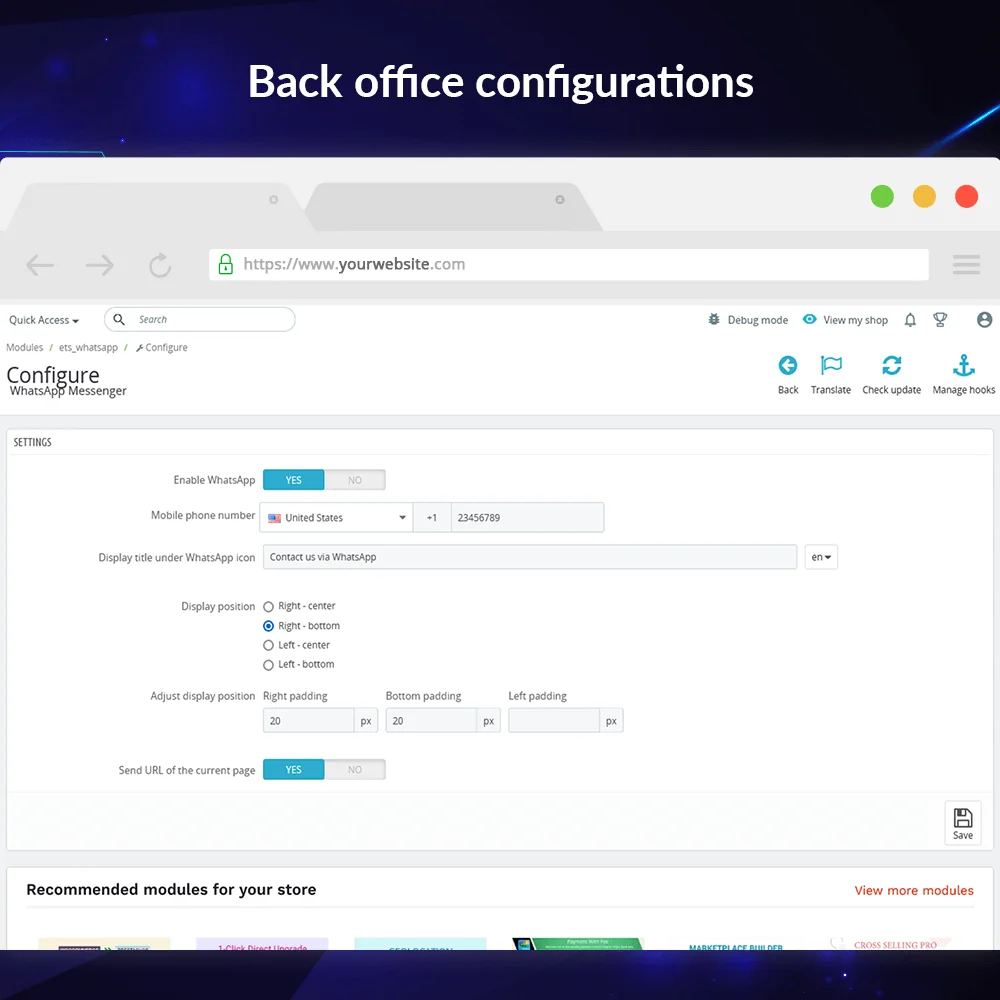Open the Translate flag icon
This screenshot has height=1000, width=1000.
click(831, 366)
